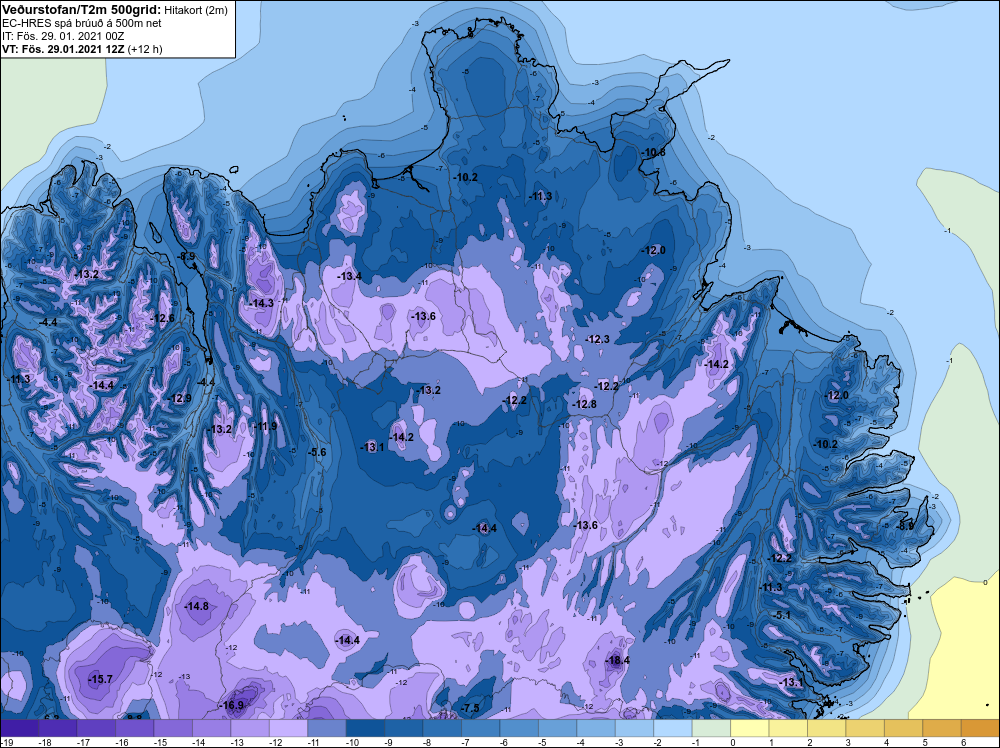Select legend swatch between -19 and -18

click(x=19, y=728)
